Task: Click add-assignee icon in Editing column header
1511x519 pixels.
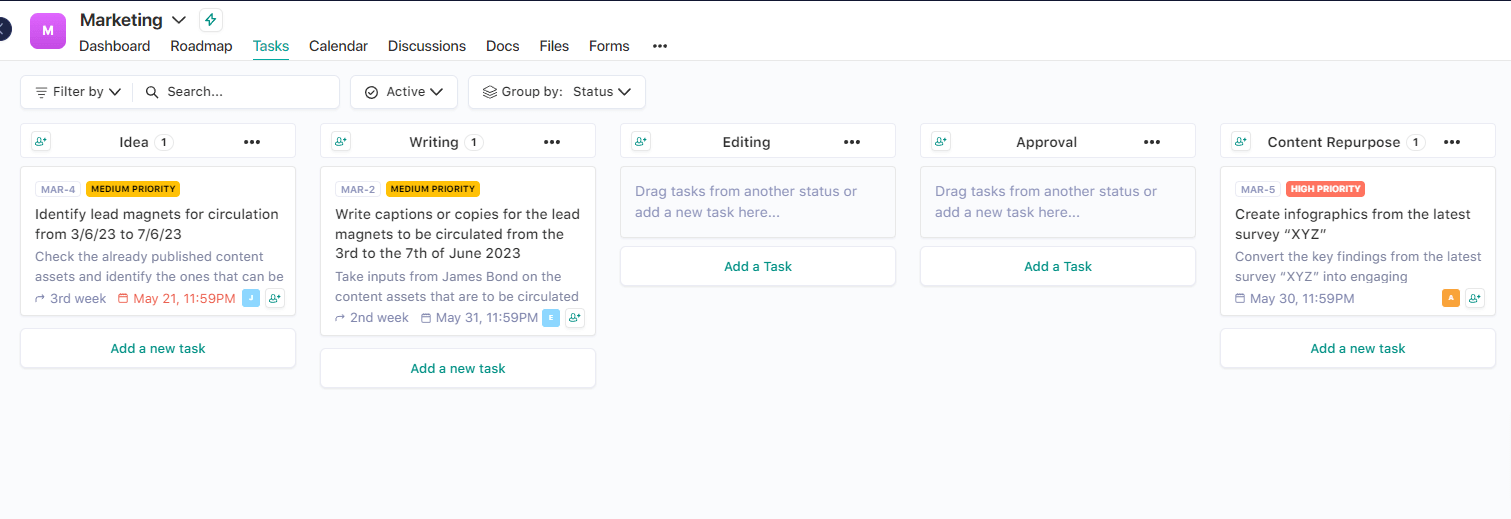Action: click(x=641, y=142)
